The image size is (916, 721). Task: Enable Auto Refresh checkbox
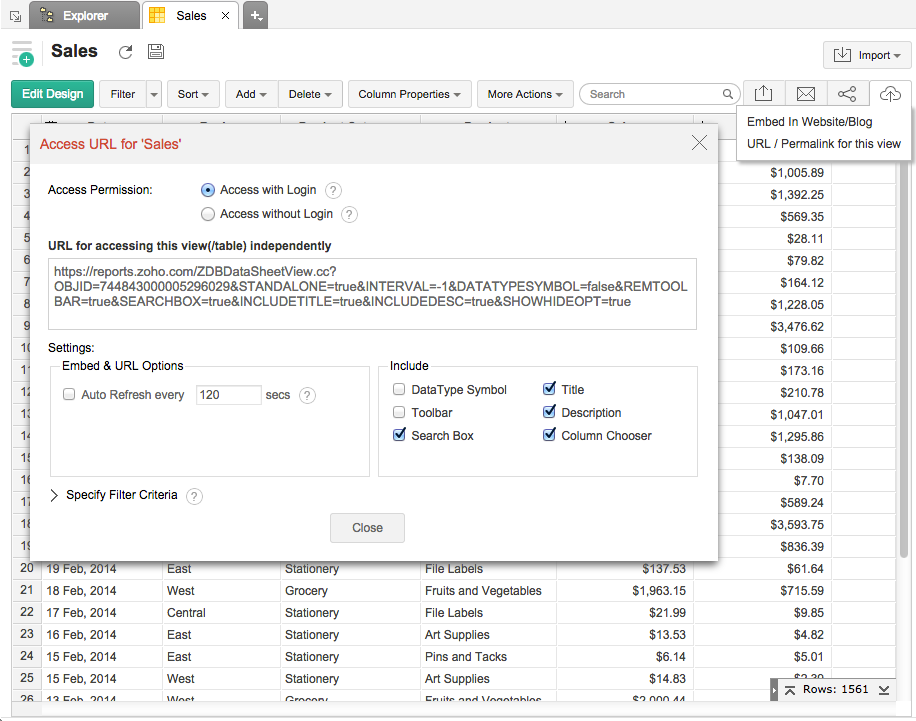pos(69,395)
